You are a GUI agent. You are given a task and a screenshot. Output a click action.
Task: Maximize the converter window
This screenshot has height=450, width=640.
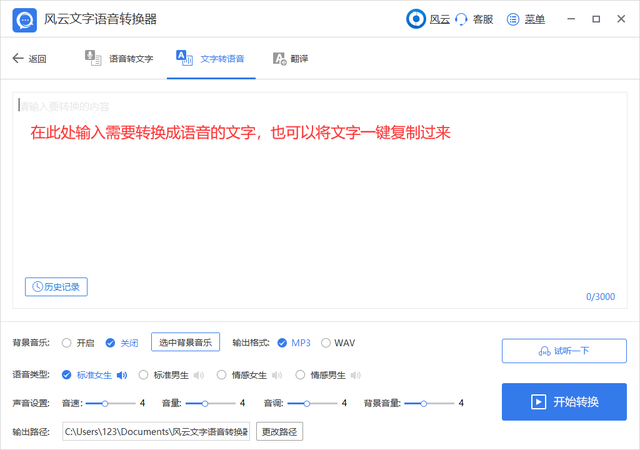(596, 19)
